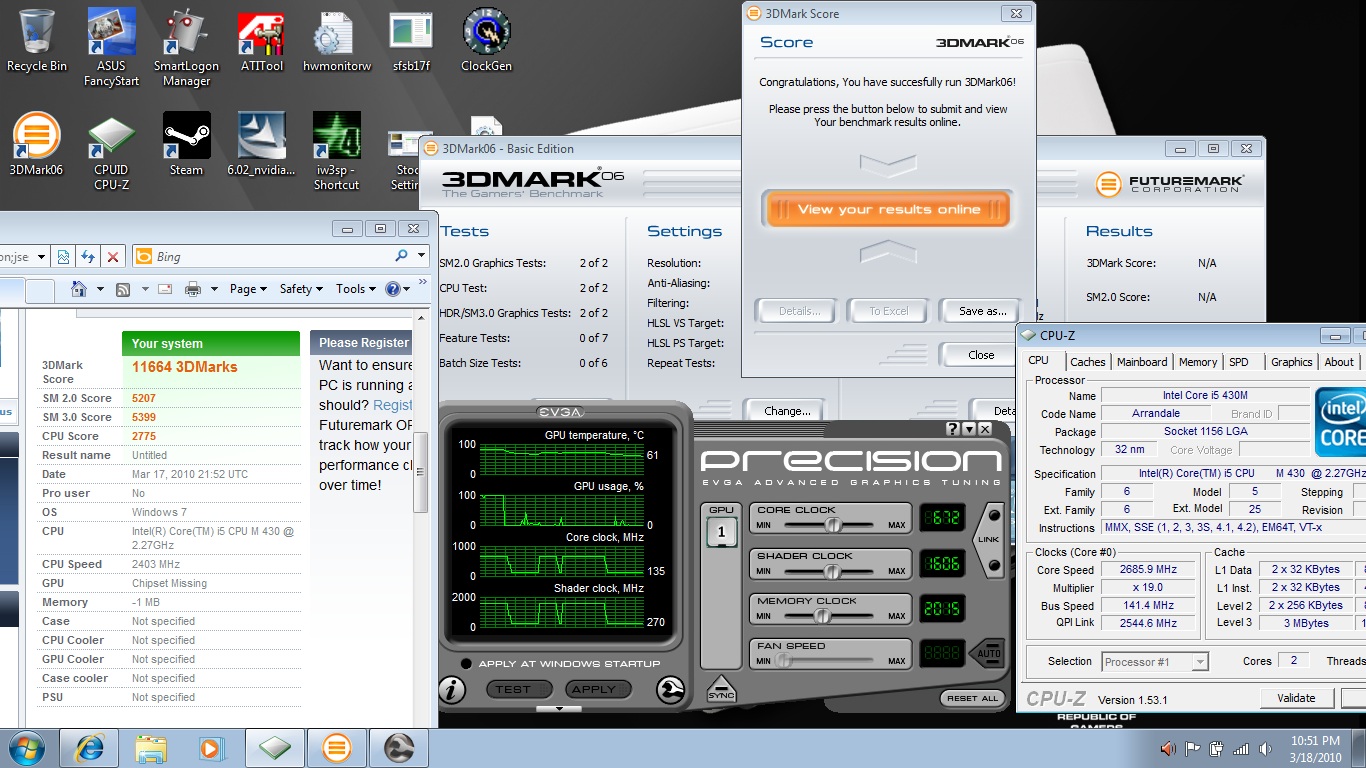
Task: Launch ClockGen desktop icon
Action: [x=486, y=41]
